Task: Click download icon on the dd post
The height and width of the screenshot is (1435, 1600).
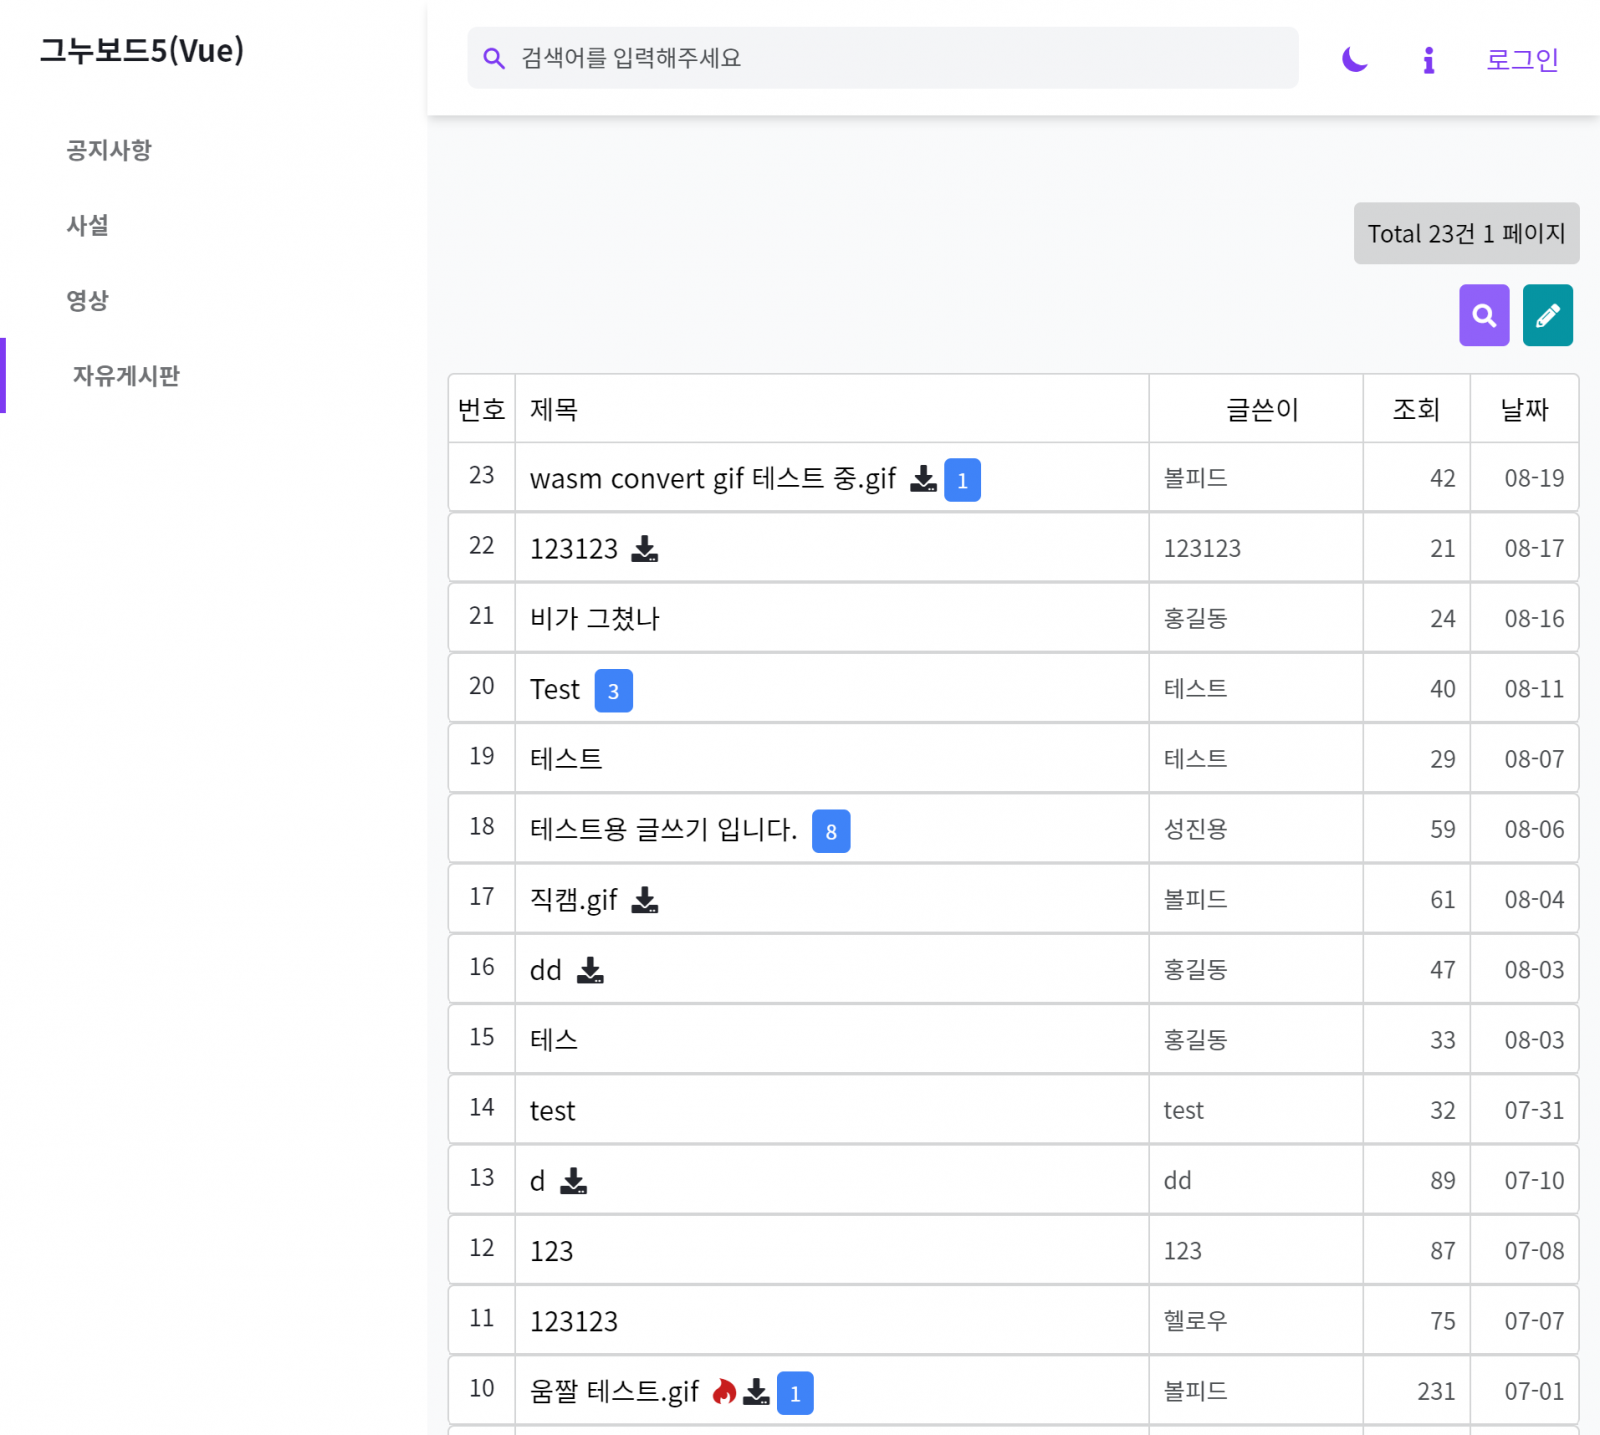Action: [590, 970]
